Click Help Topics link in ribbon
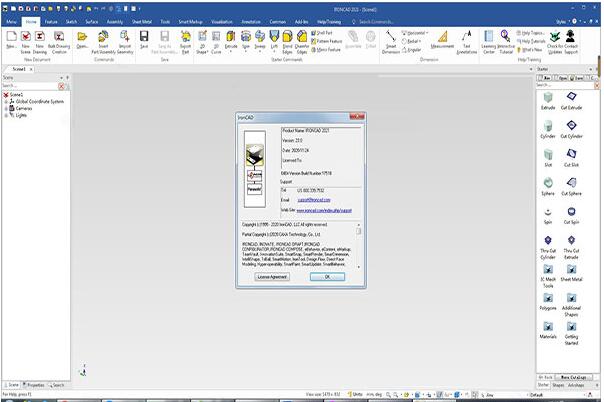 [x=530, y=33]
